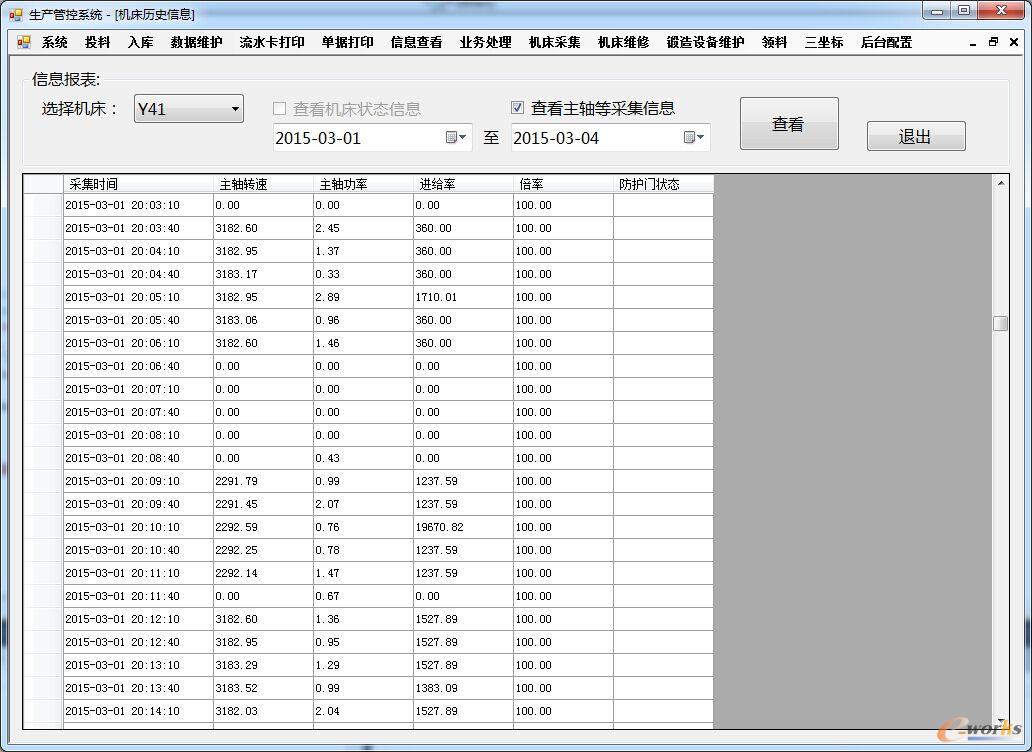Open the 领料 menu

(775, 43)
